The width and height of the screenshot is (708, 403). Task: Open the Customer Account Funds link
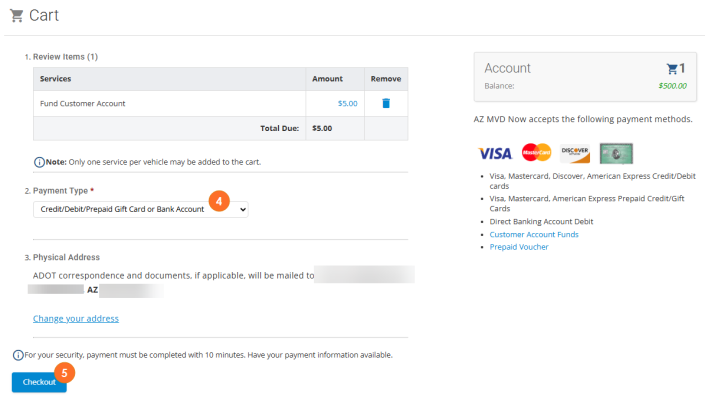[x=534, y=234]
